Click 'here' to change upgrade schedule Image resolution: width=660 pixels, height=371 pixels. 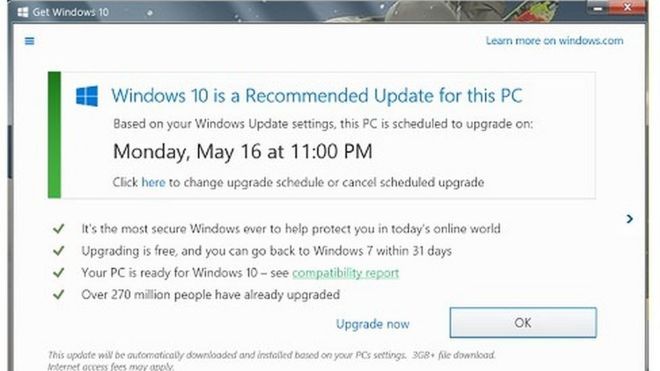click(153, 182)
